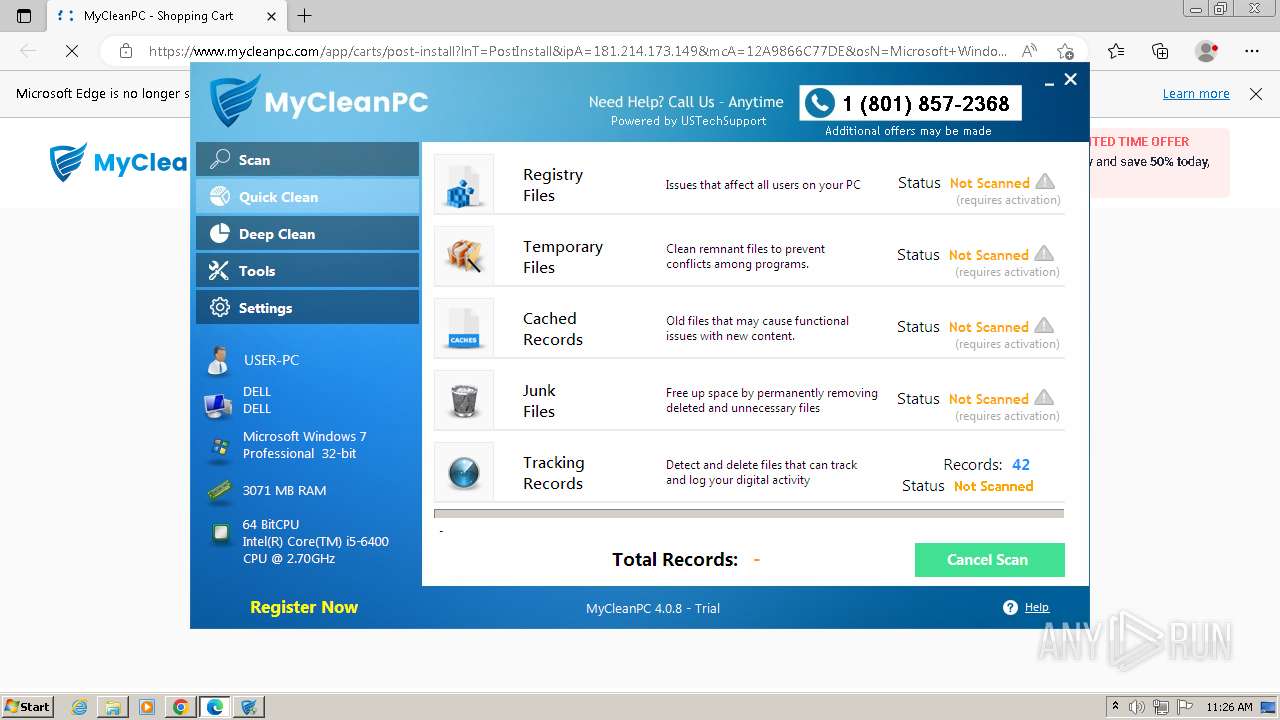Open Edge Collections icon

click(1160, 51)
